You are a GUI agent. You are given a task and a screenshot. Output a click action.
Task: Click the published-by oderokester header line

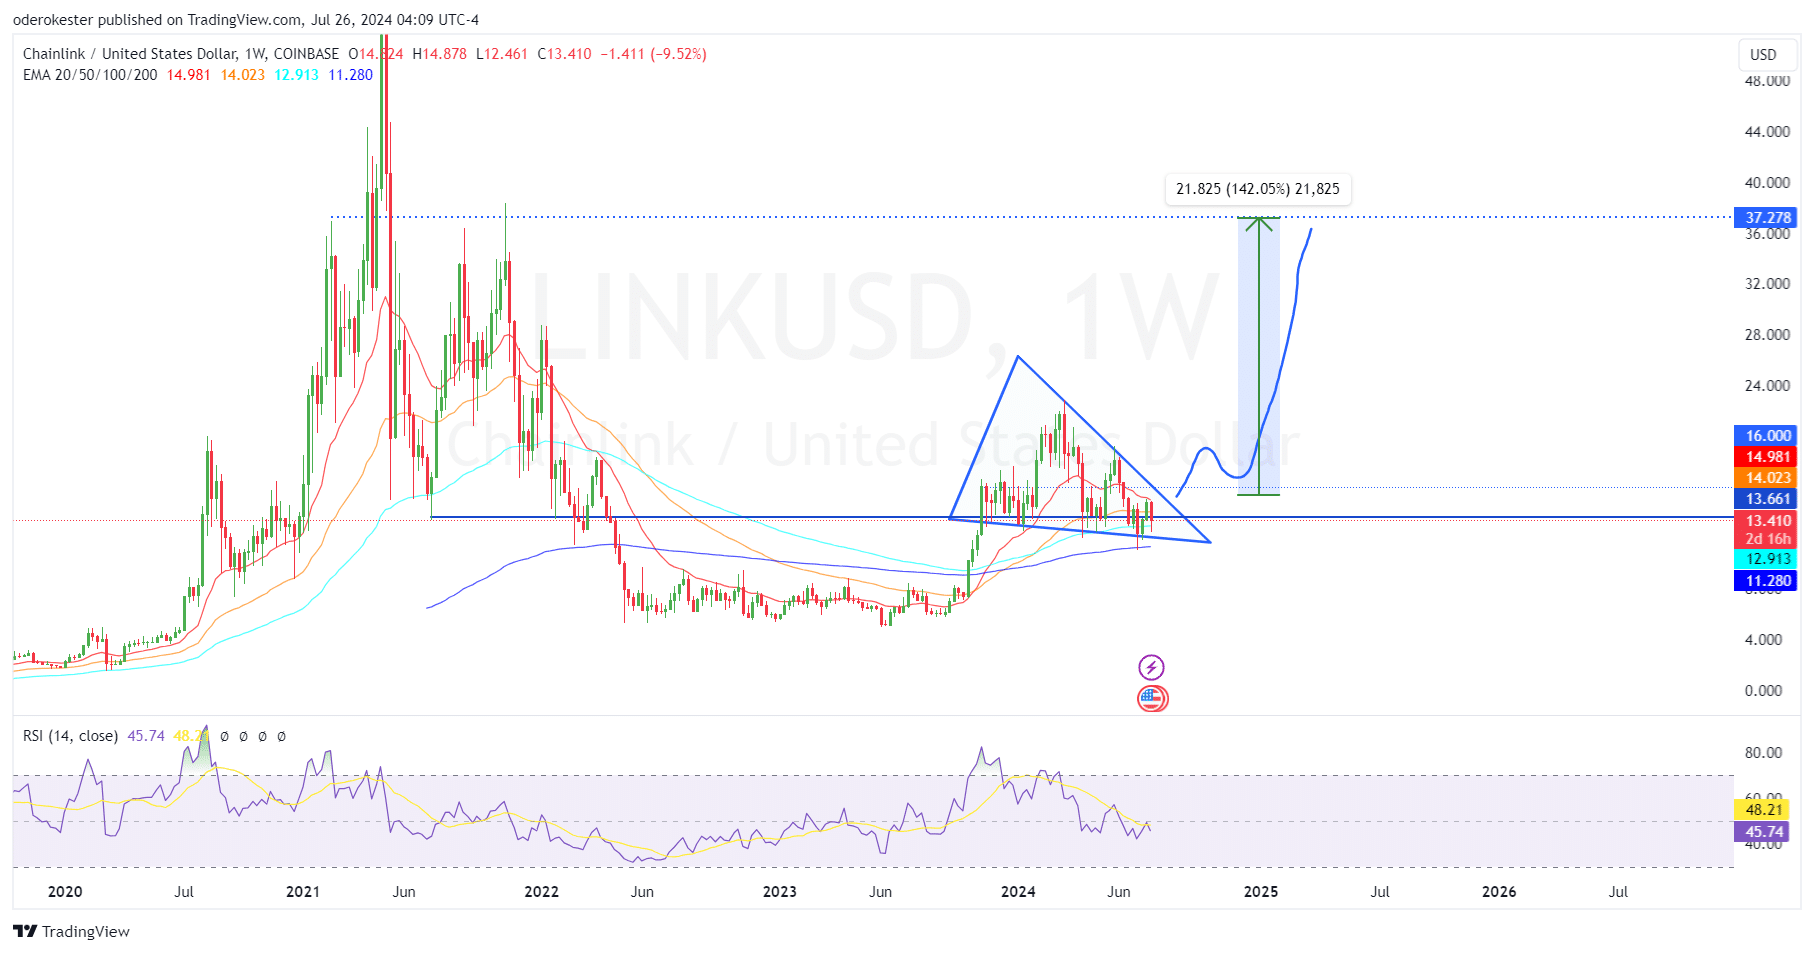pyautogui.click(x=246, y=20)
